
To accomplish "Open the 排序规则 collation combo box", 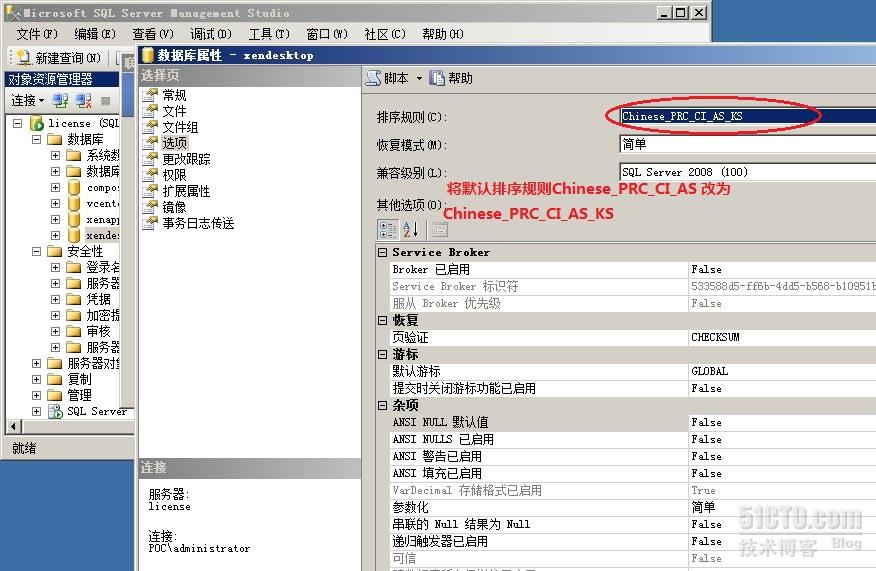I will [748, 116].
